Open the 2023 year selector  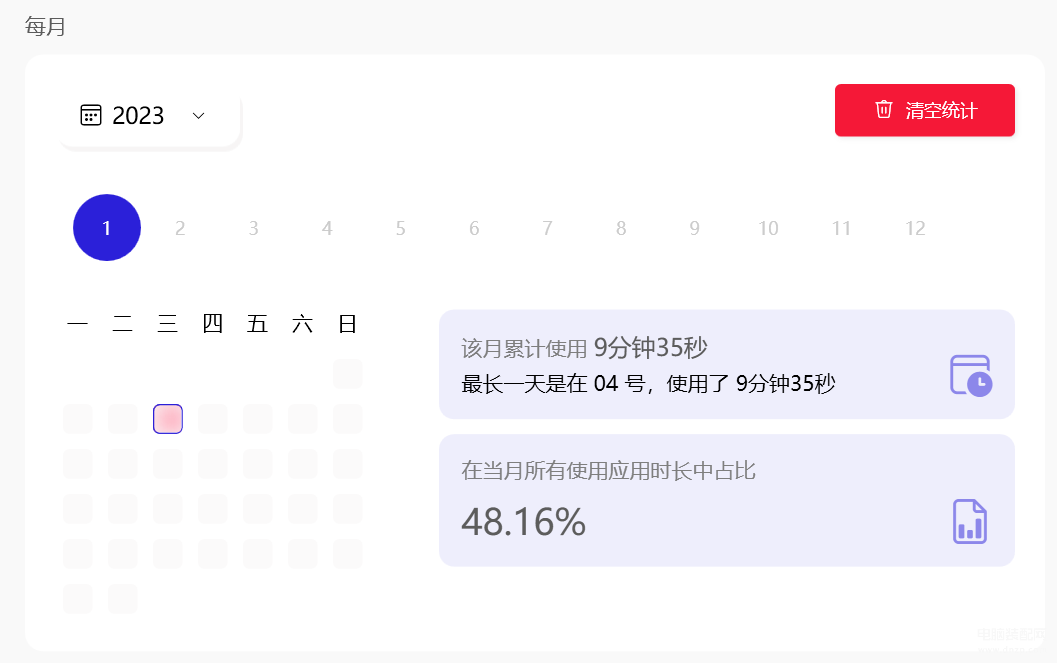click(150, 116)
